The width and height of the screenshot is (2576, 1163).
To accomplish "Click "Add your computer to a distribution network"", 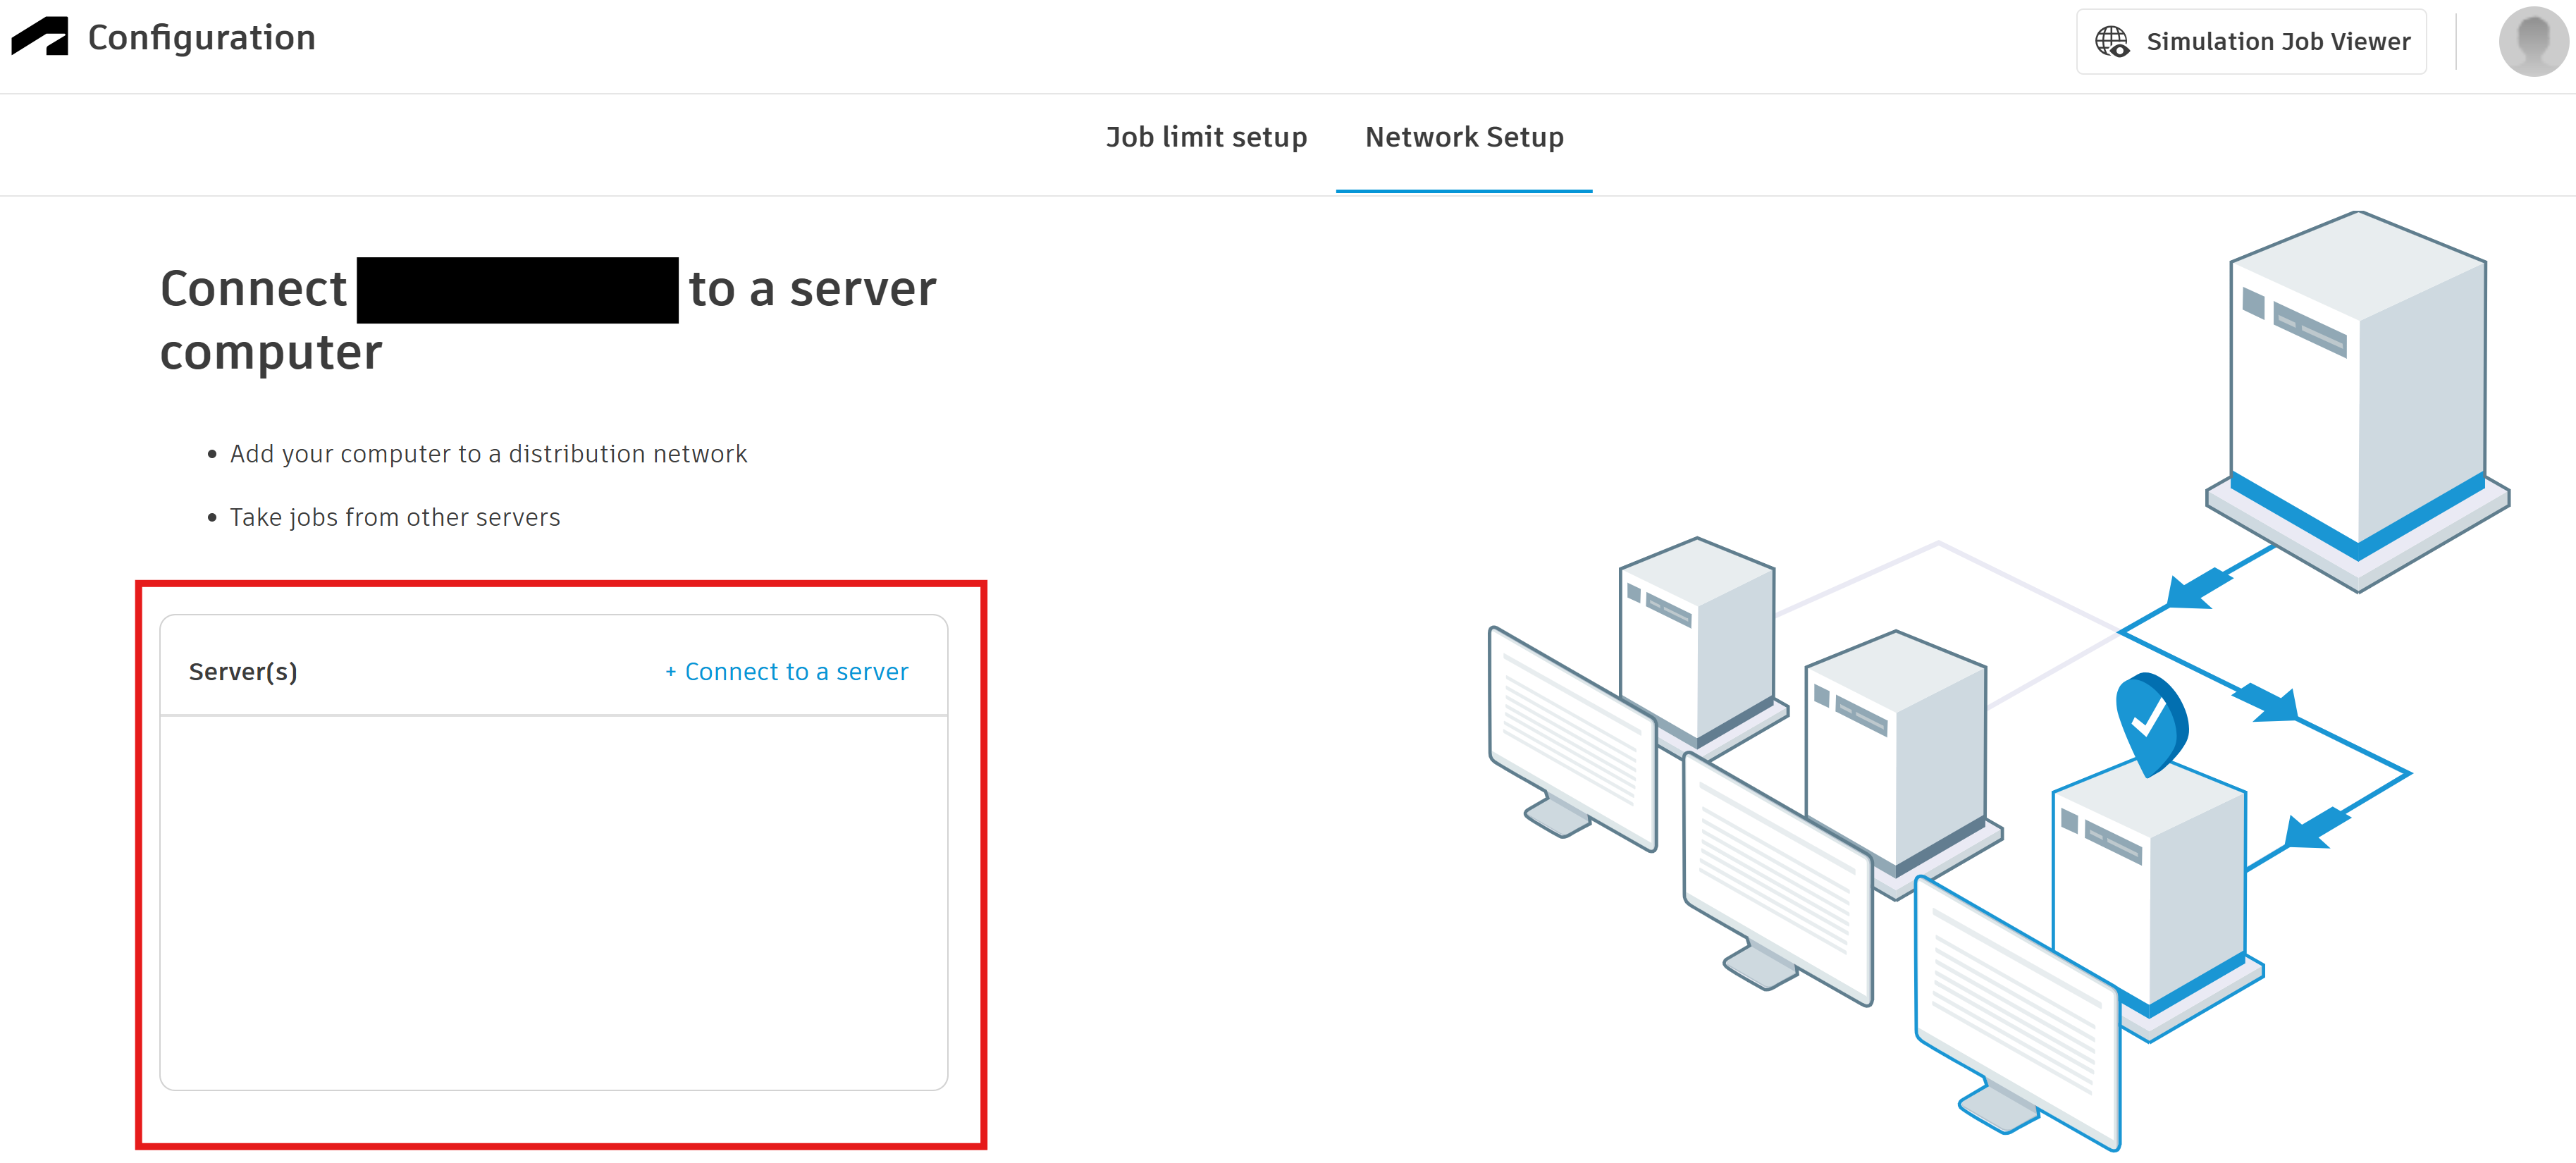I will (x=488, y=454).
